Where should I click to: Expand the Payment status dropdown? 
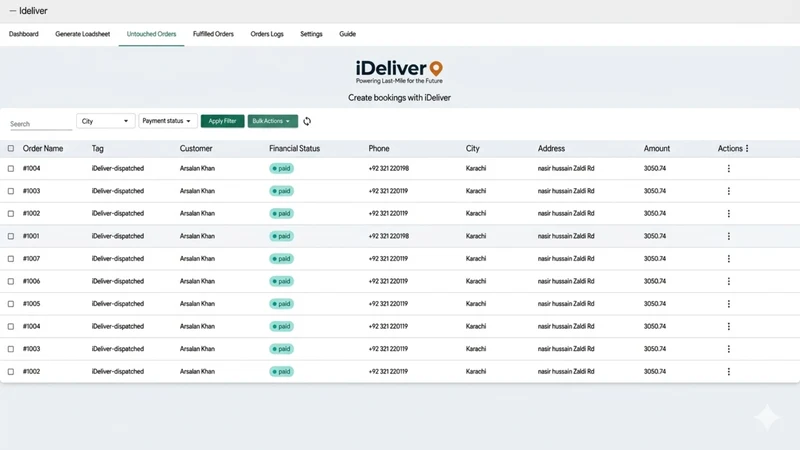click(168, 121)
